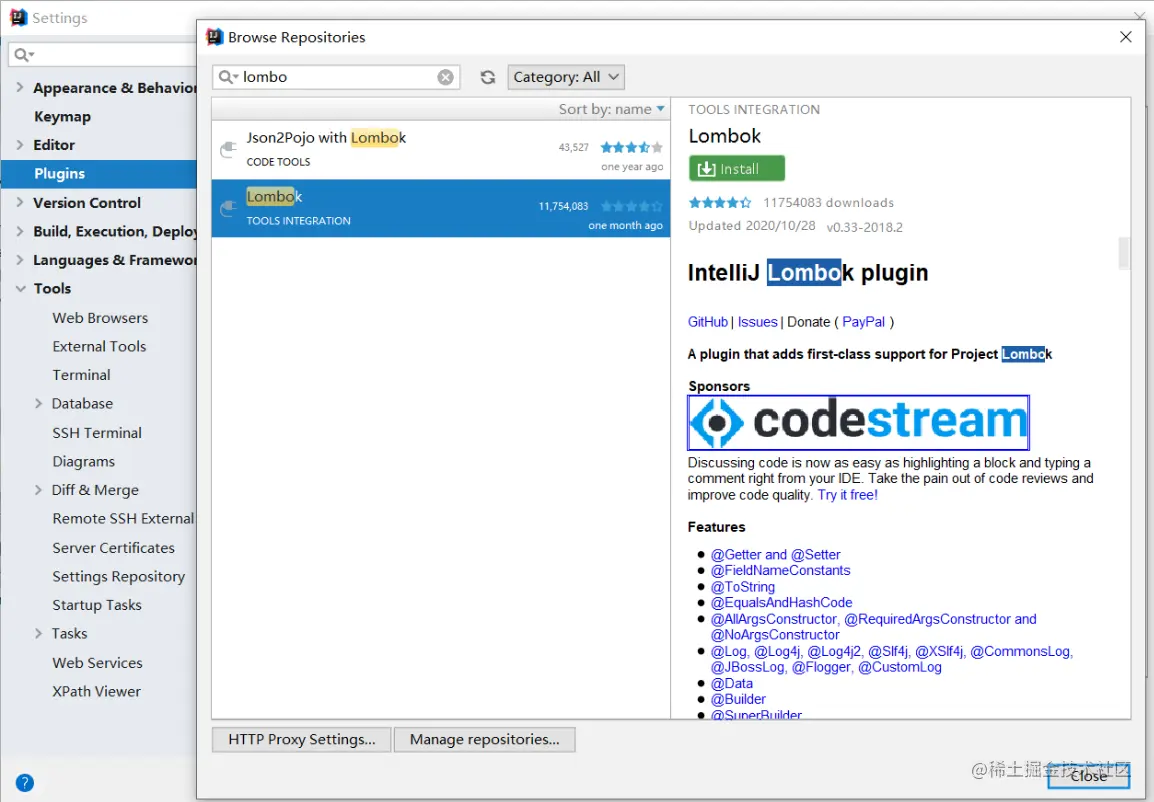Select Keymap in the Settings tree

(x=63, y=116)
